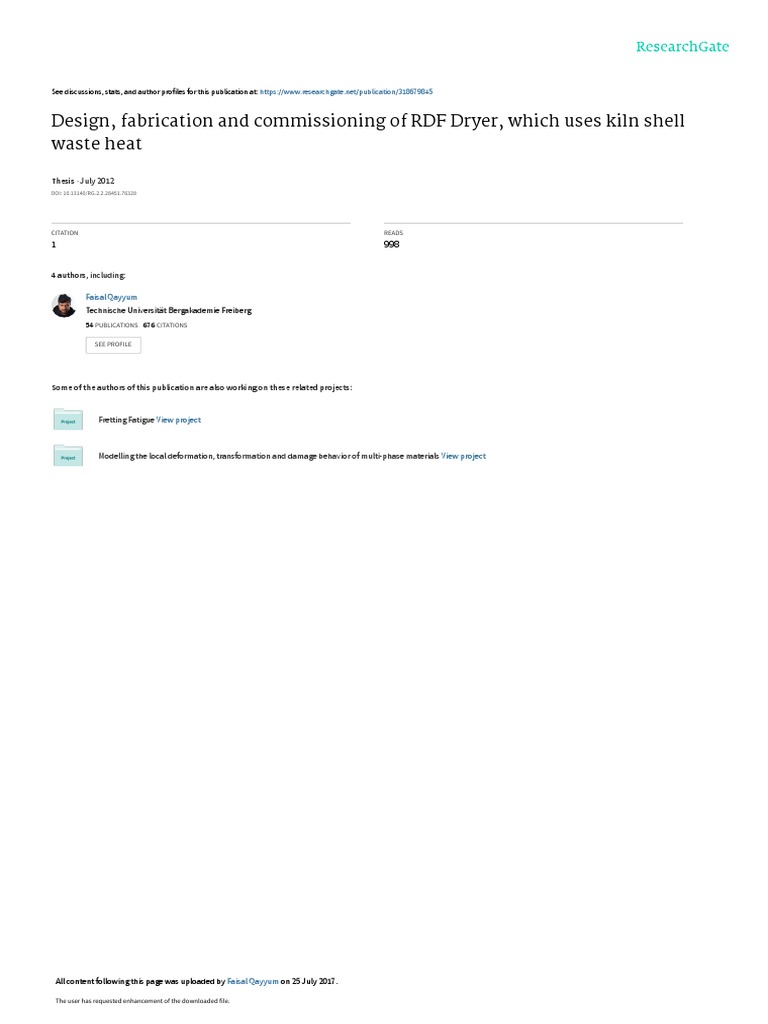
Task: Click the Thesis July 2012 label
Action: tap(83, 181)
